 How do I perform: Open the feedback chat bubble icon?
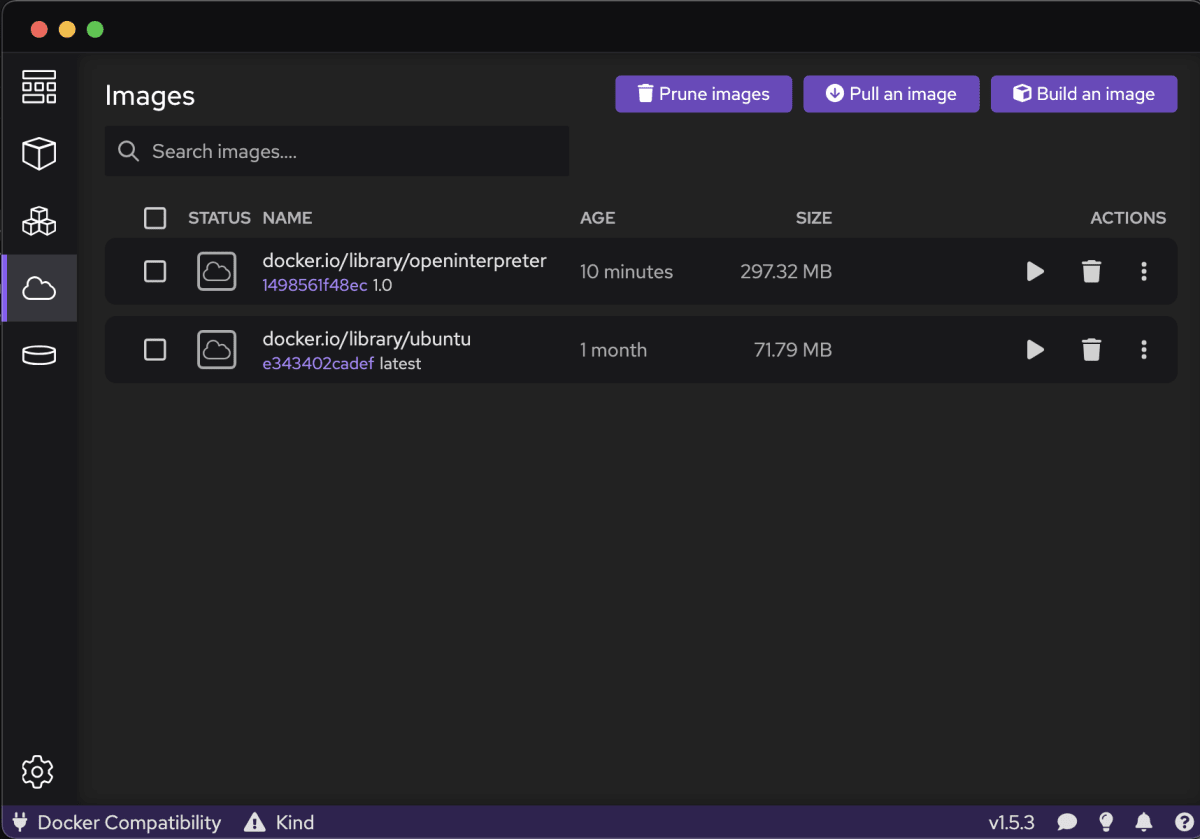pyautogui.click(x=1067, y=822)
